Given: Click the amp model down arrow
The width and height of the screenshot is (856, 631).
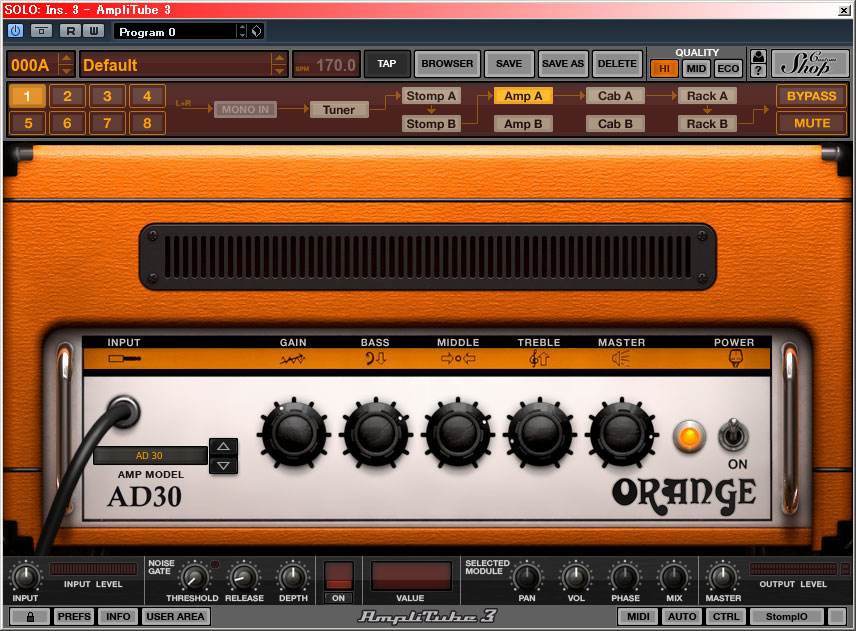Looking at the screenshot, I should click(x=223, y=465).
